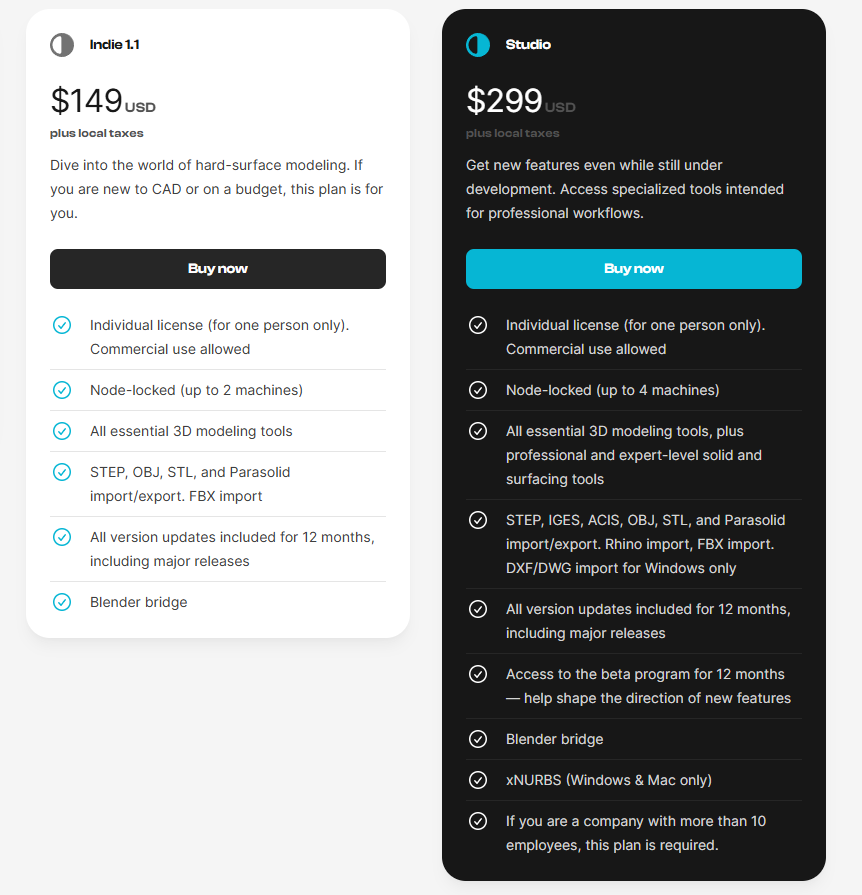
Task: Click the Indie 1.1 plan title
Action: [x=115, y=45]
